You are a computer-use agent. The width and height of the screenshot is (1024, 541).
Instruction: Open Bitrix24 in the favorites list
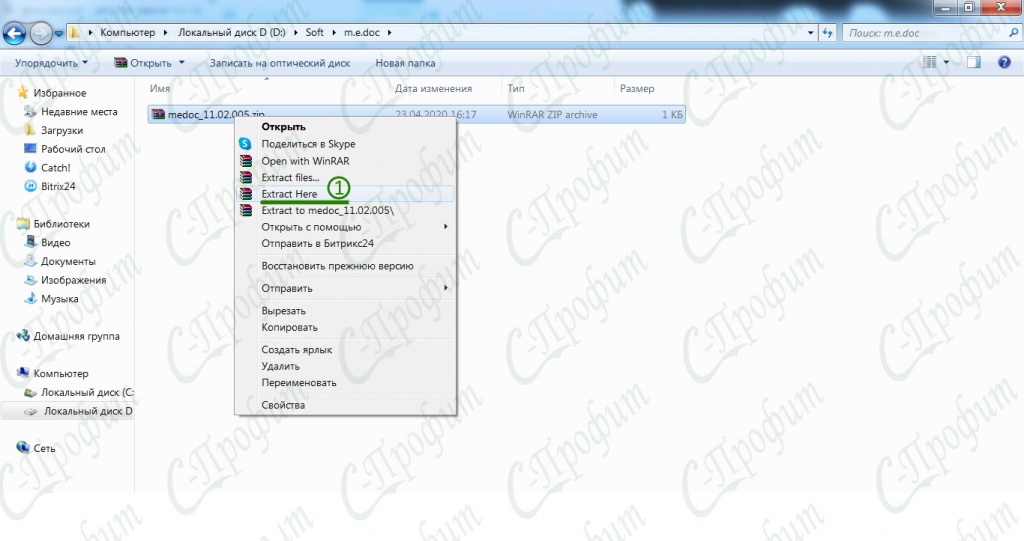pos(58,186)
